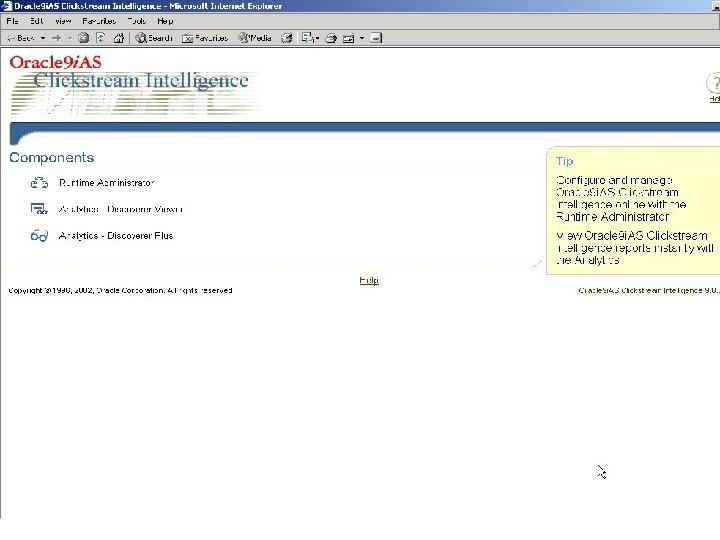Click the Forward arrow button
This screenshot has height=540, width=720.
pyautogui.click(x=56, y=38)
